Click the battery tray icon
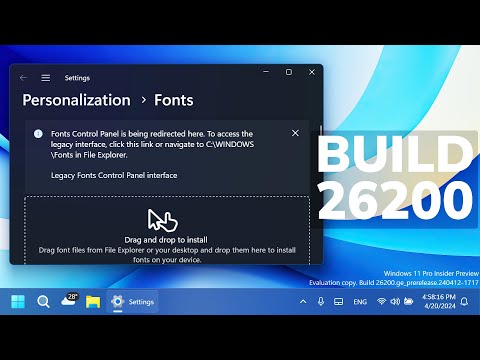Viewport: 480px width, 360px height. pyautogui.click(x=408, y=301)
